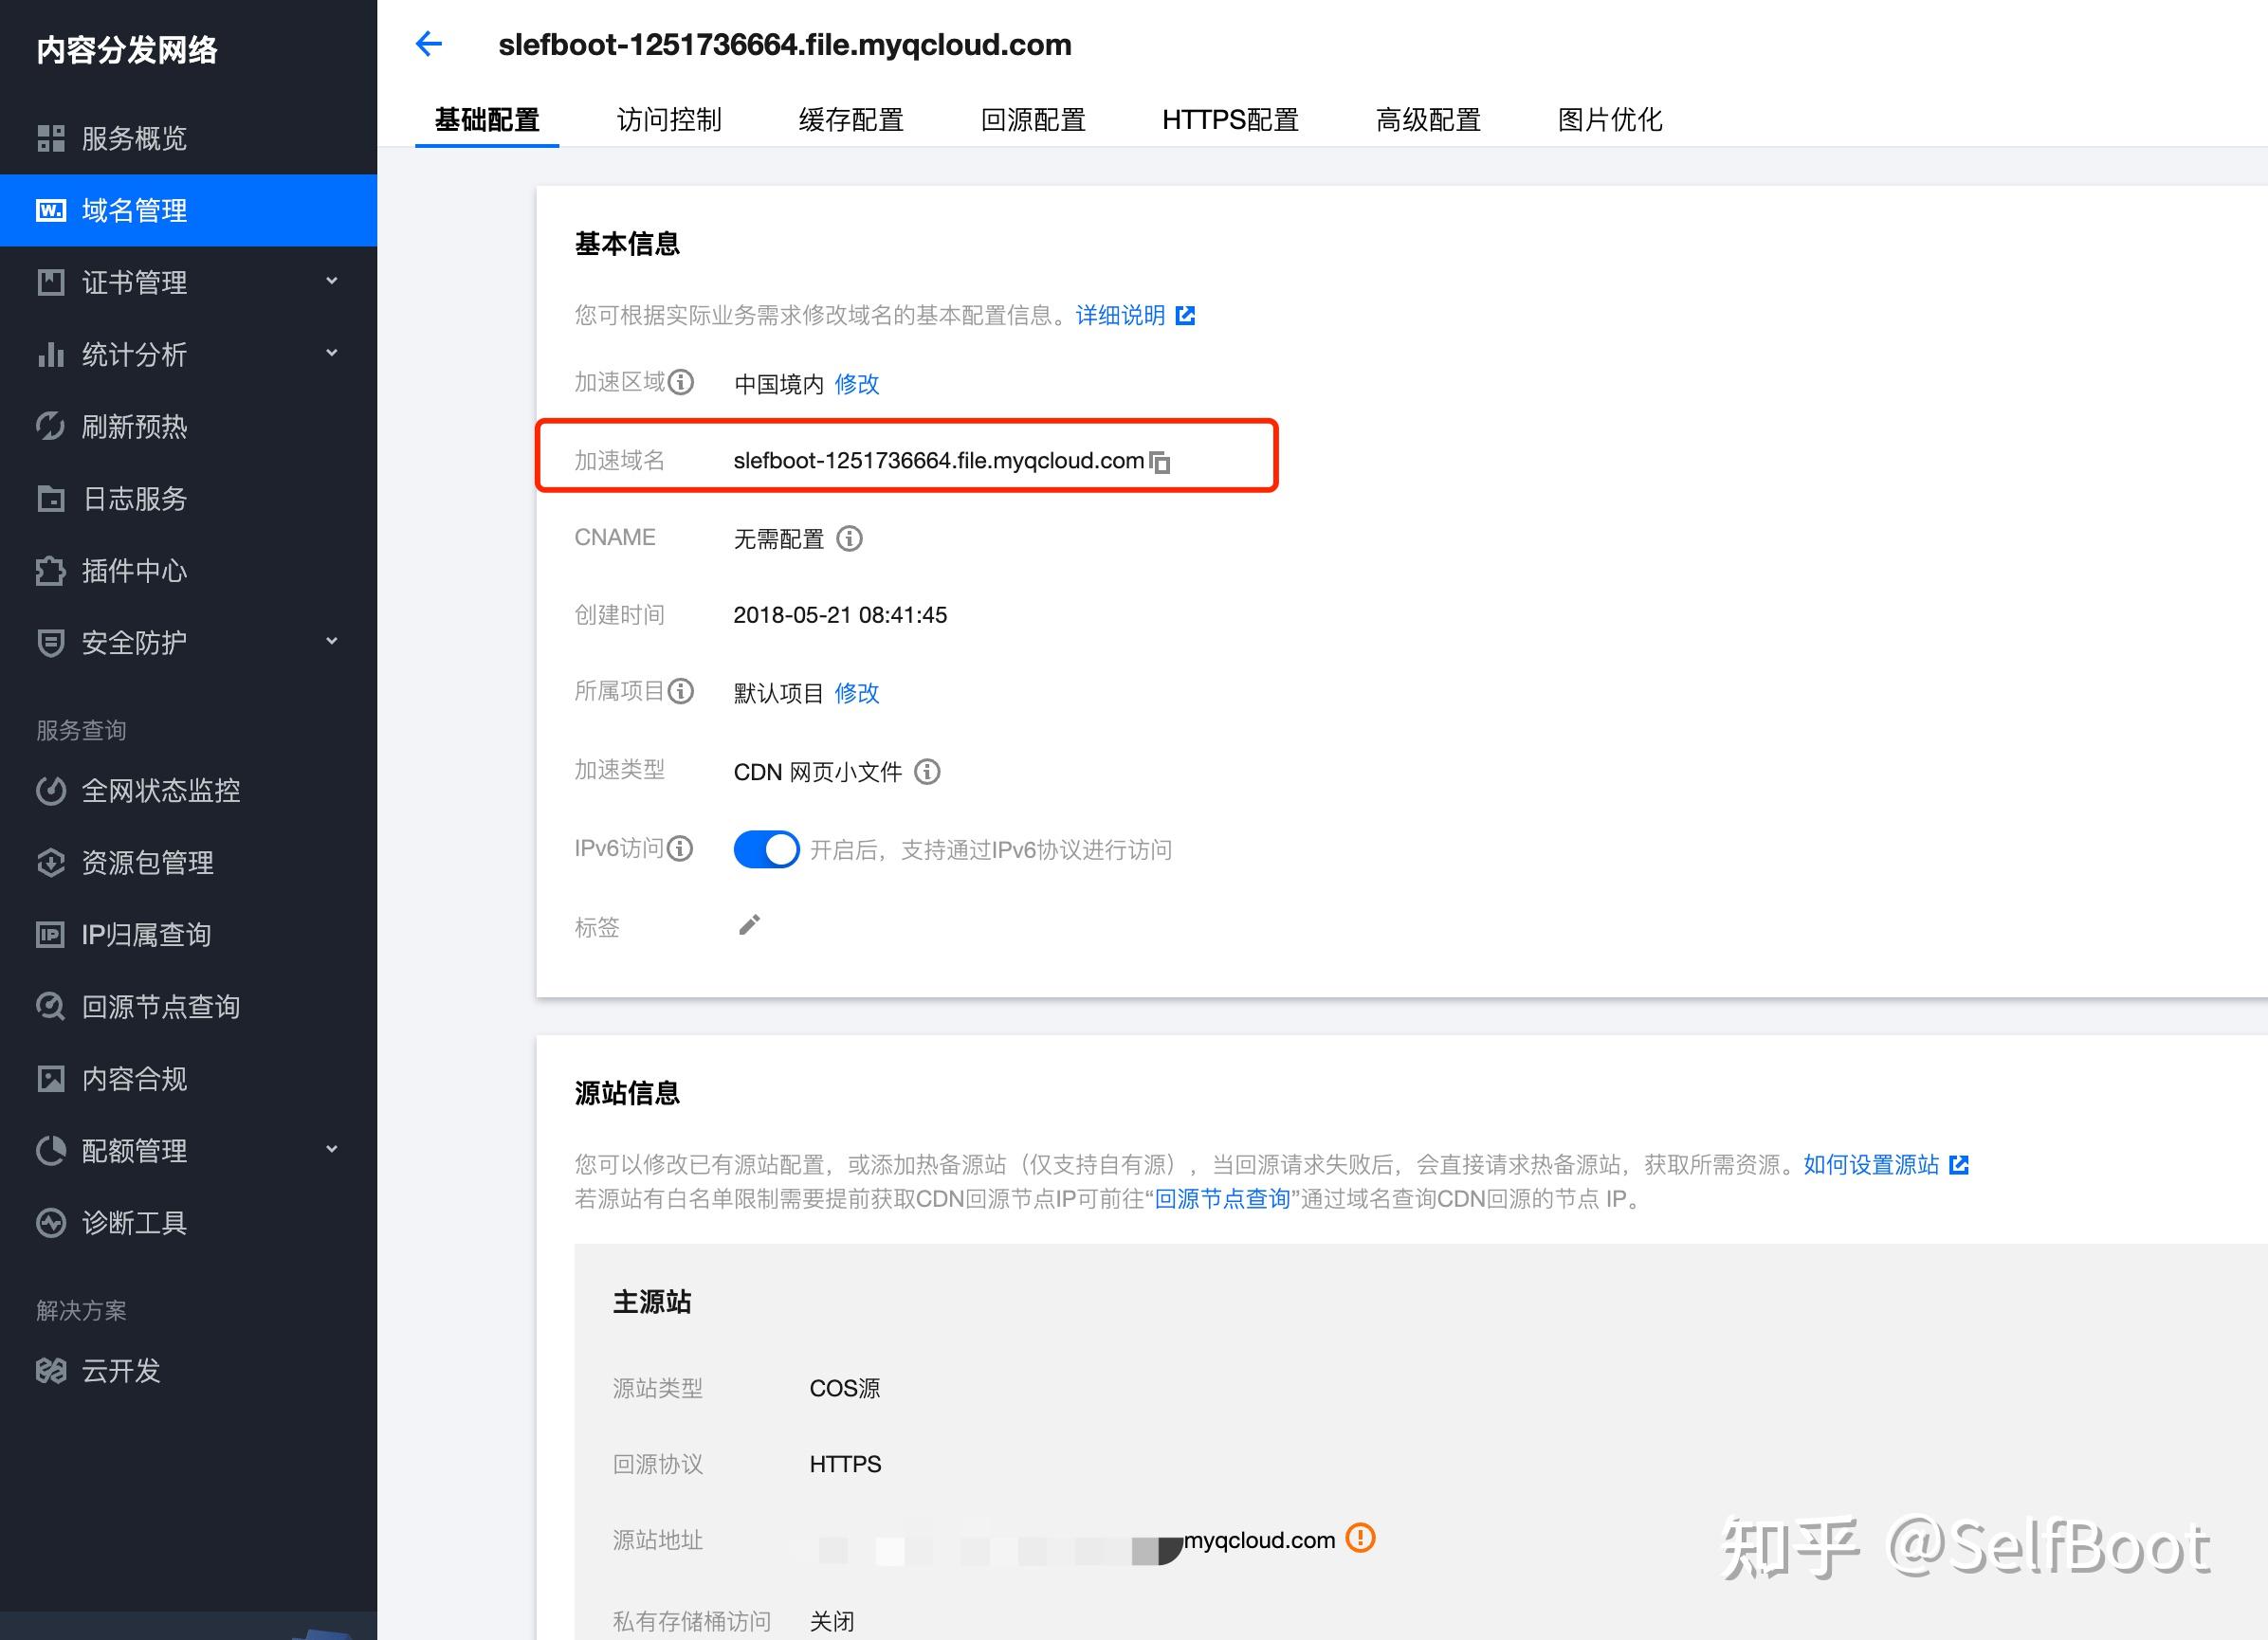Toggle off IPv6访问
The width and height of the screenshot is (2268, 1640).
click(766, 849)
